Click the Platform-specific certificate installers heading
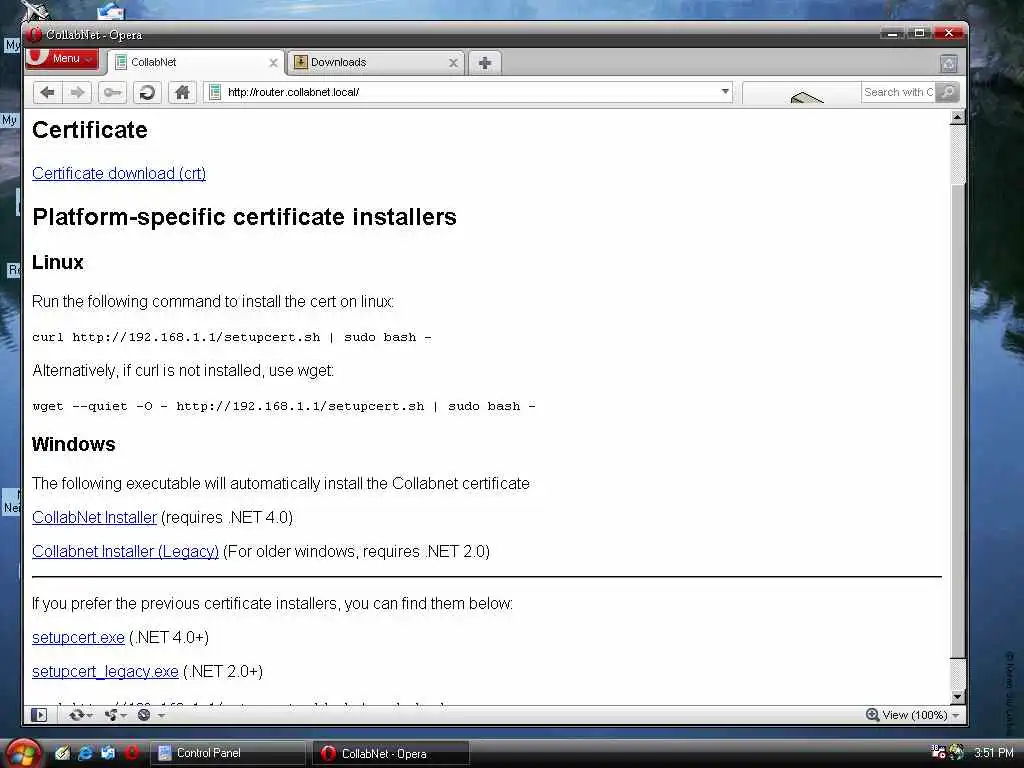The image size is (1024, 768). (244, 216)
